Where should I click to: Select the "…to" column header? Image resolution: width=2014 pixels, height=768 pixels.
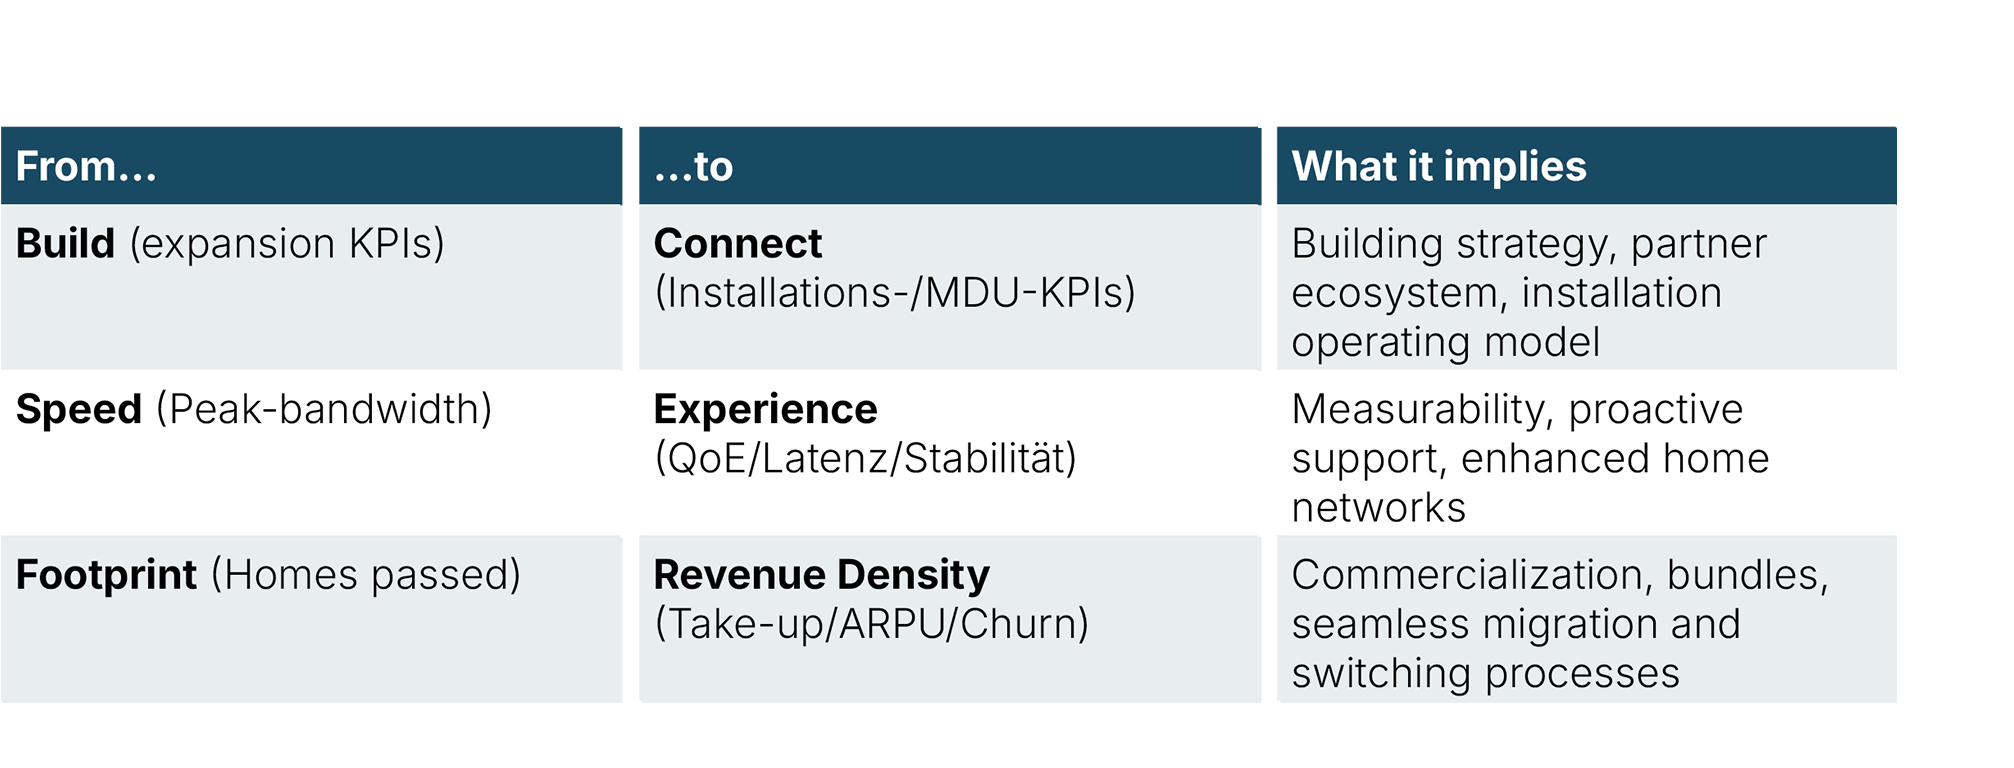pyautogui.click(x=694, y=166)
